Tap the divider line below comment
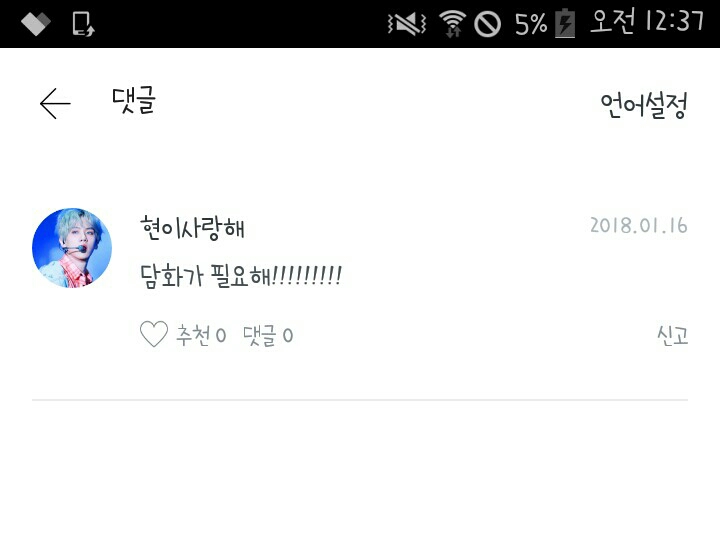The height and width of the screenshot is (540, 720). coord(360,400)
